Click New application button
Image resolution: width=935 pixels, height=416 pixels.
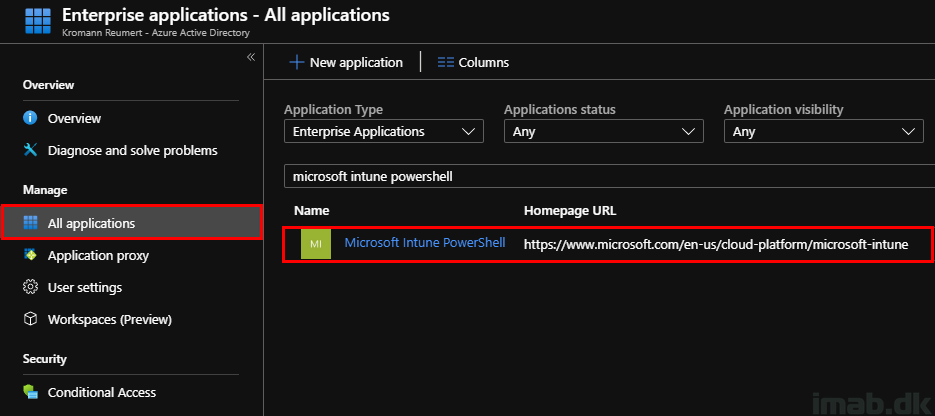346,62
